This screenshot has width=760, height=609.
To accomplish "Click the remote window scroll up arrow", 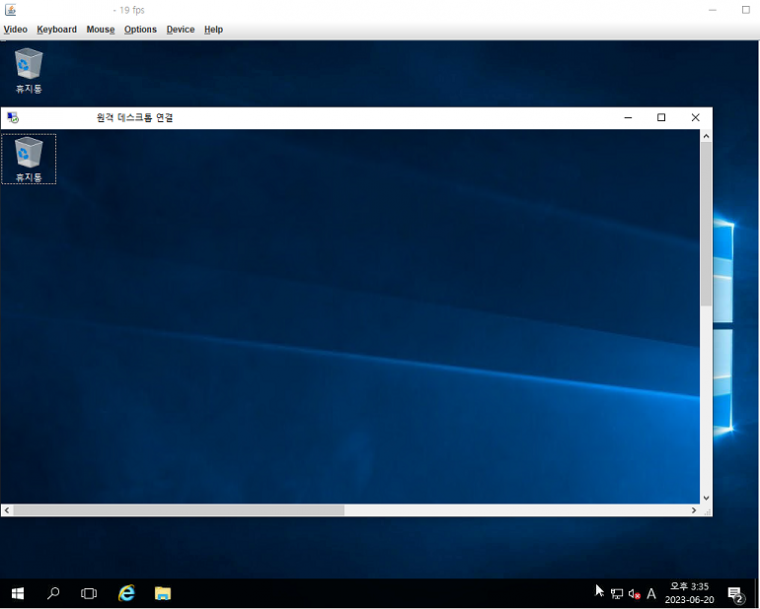I will pyautogui.click(x=706, y=136).
